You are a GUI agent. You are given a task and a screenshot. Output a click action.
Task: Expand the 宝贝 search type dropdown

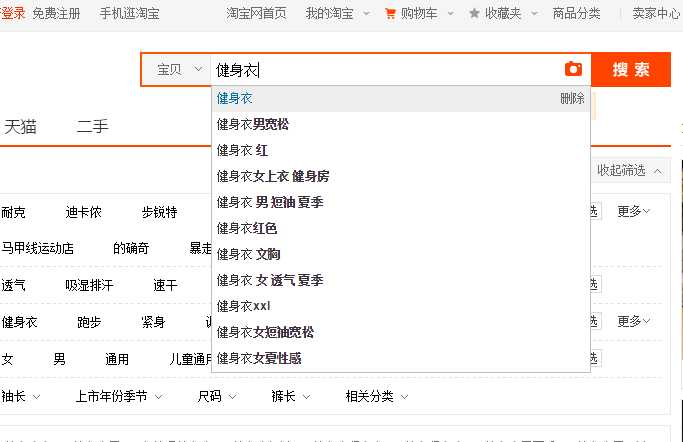coord(178,70)
